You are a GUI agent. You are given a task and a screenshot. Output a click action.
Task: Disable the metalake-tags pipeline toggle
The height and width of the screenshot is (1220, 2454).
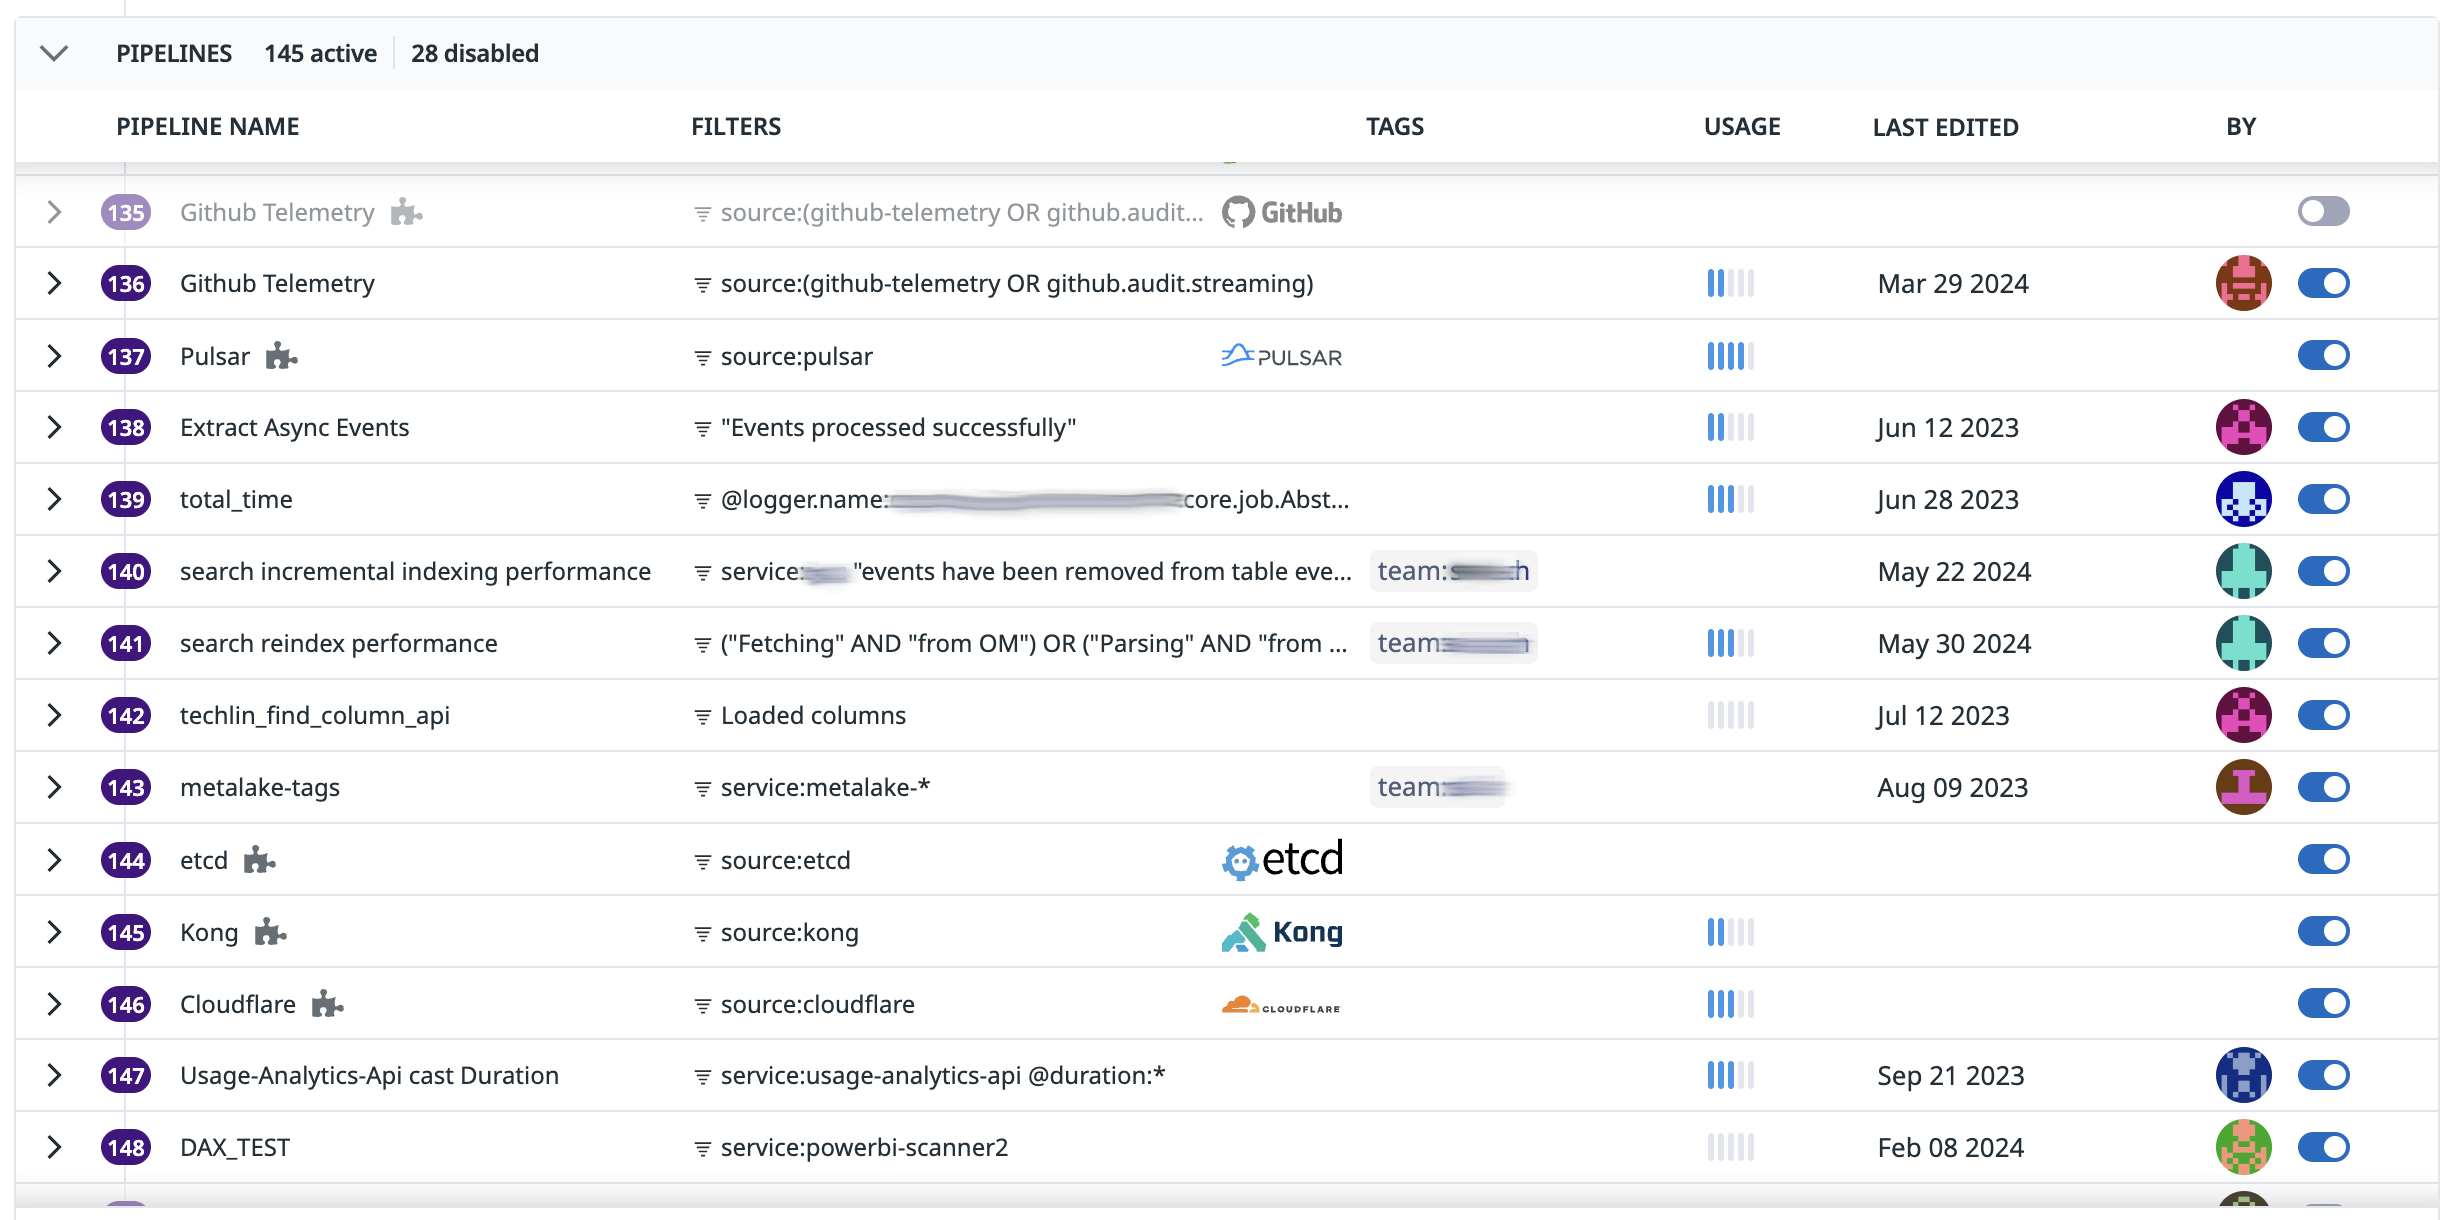click(2323, 787)
